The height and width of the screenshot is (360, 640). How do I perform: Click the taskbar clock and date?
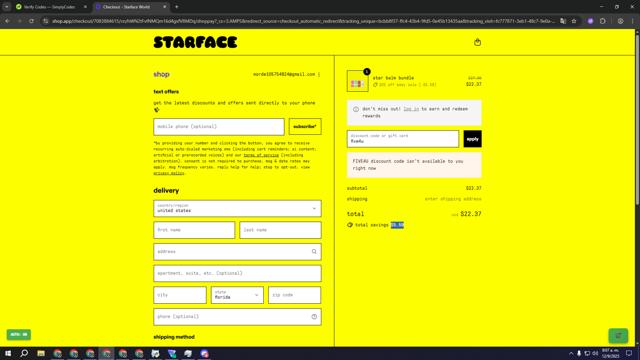(x=610, y=353)
